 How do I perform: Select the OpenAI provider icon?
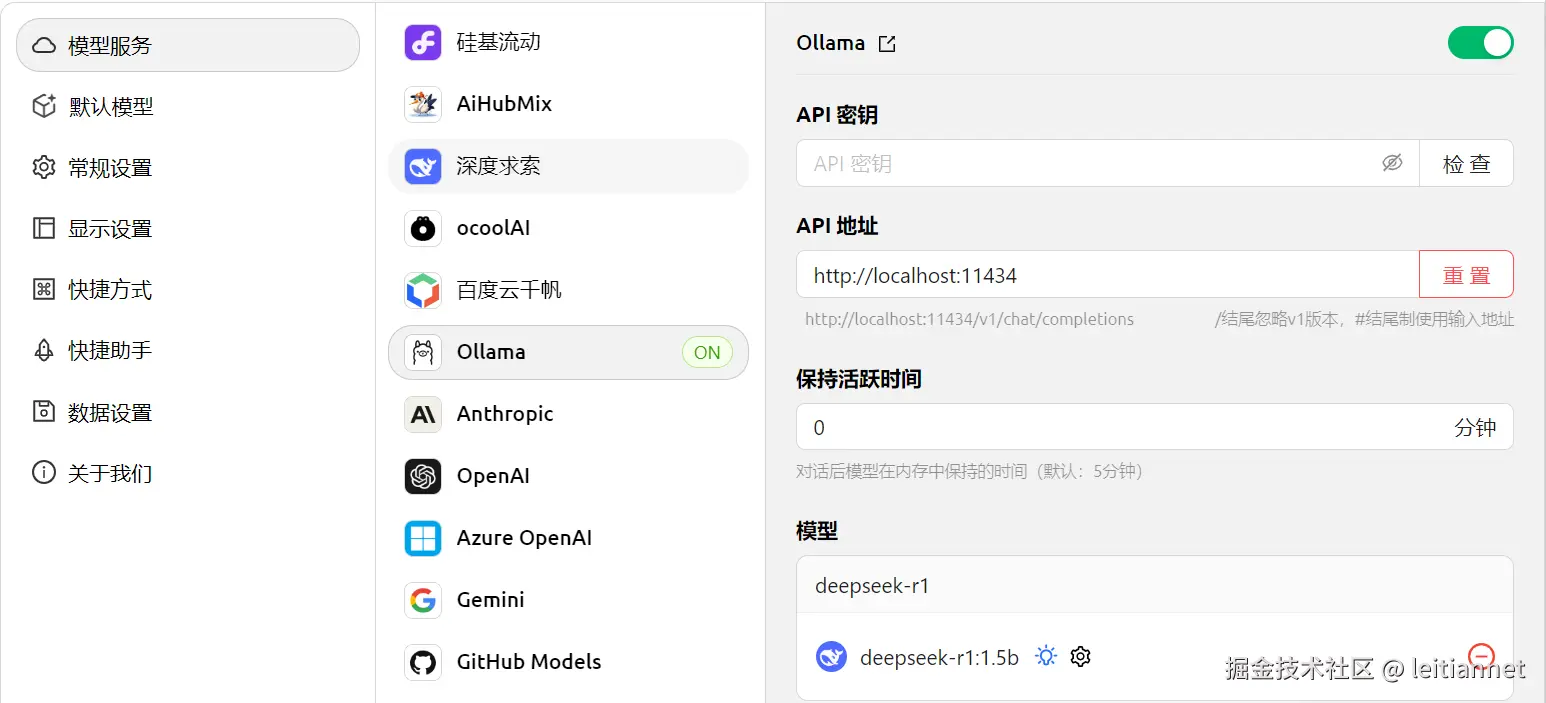423,476
